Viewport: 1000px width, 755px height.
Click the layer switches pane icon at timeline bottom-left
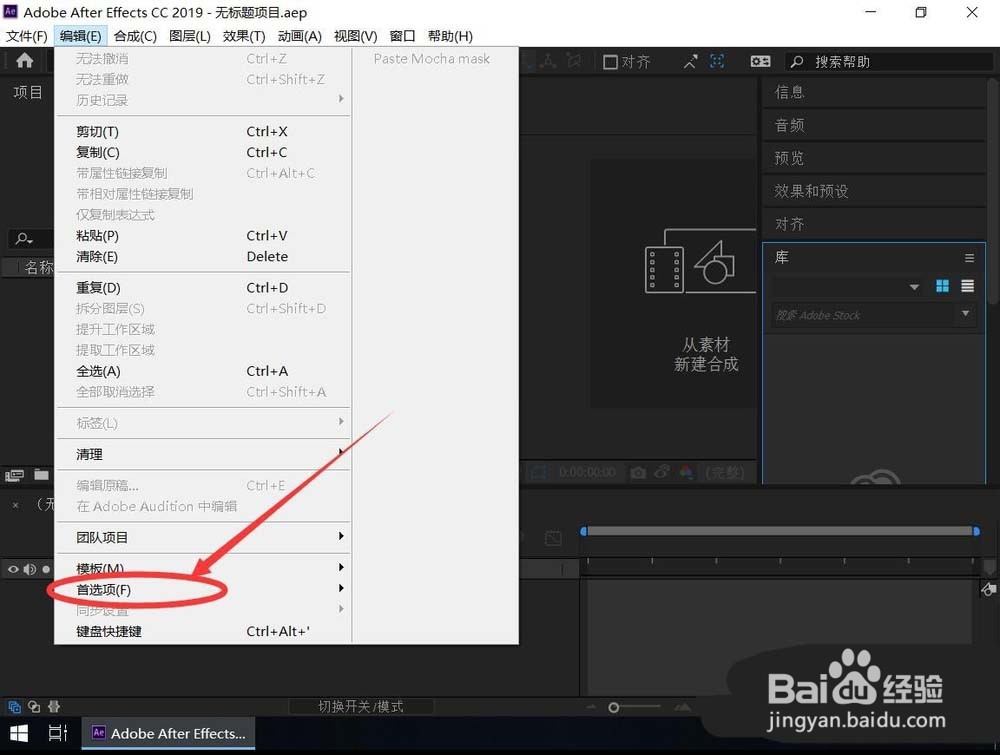click(x=14, y=707)
